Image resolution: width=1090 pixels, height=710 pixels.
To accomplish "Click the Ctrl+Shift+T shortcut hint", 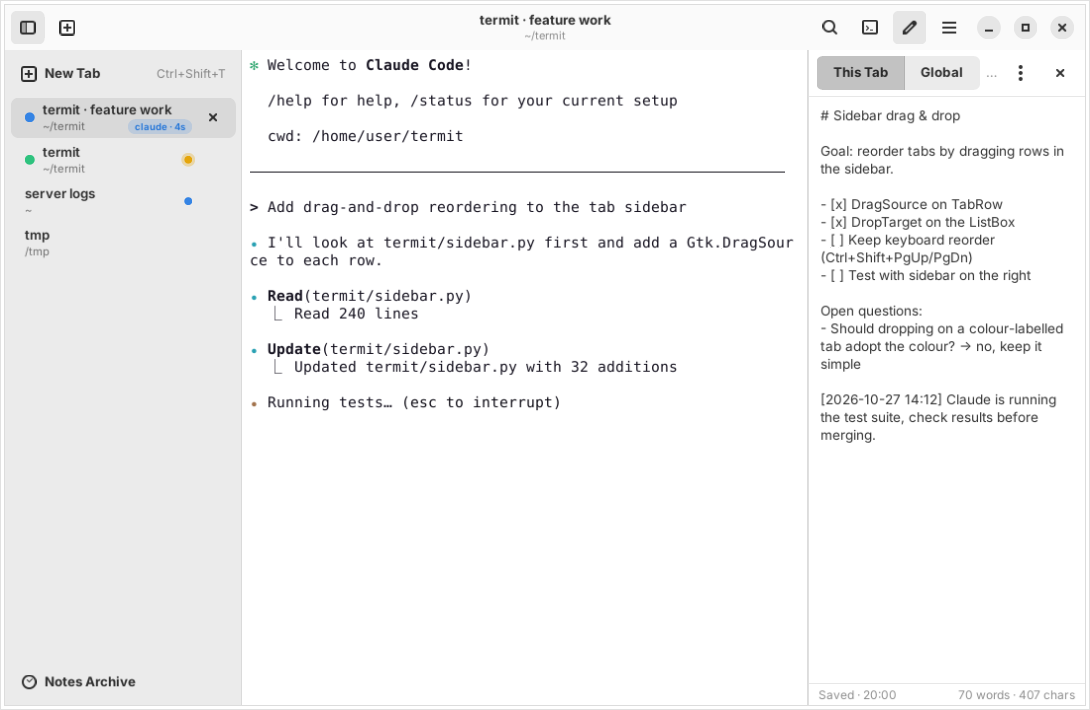I will [x=190, y=74].
